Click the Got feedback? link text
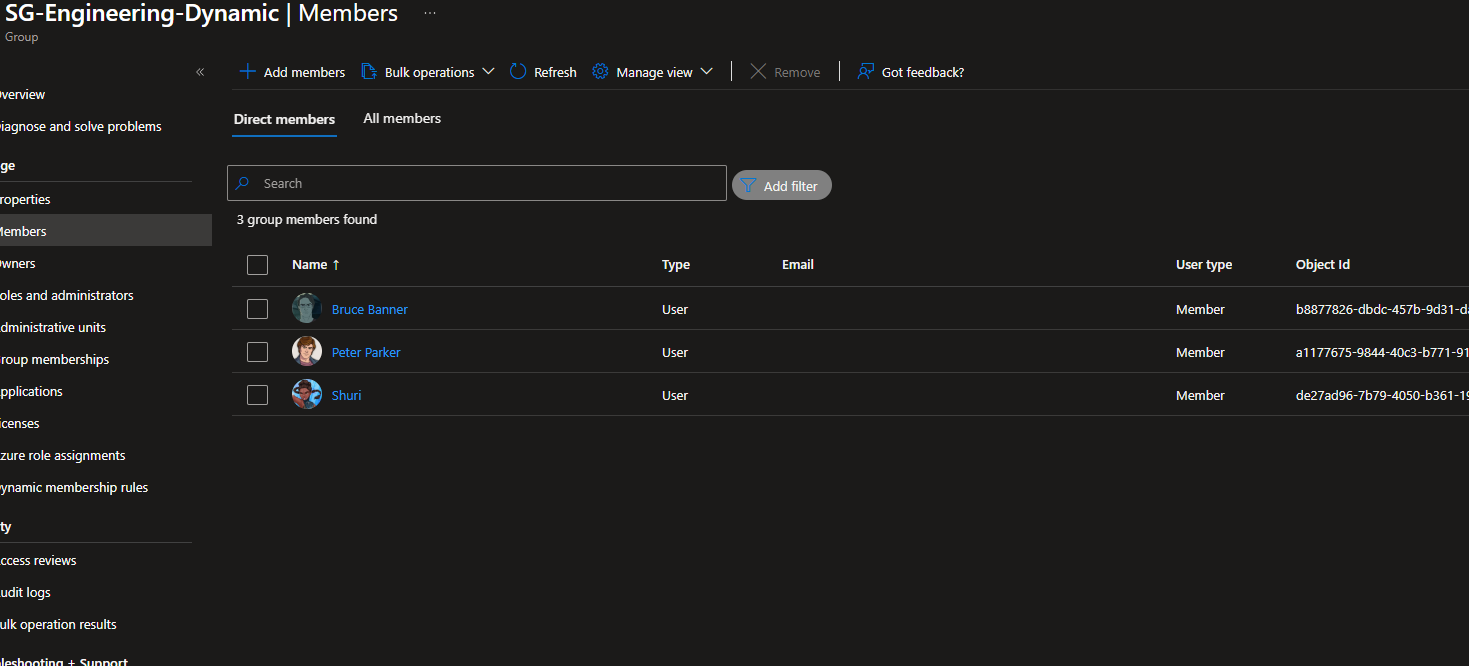The image size is (1469, 666). (923, 72)
